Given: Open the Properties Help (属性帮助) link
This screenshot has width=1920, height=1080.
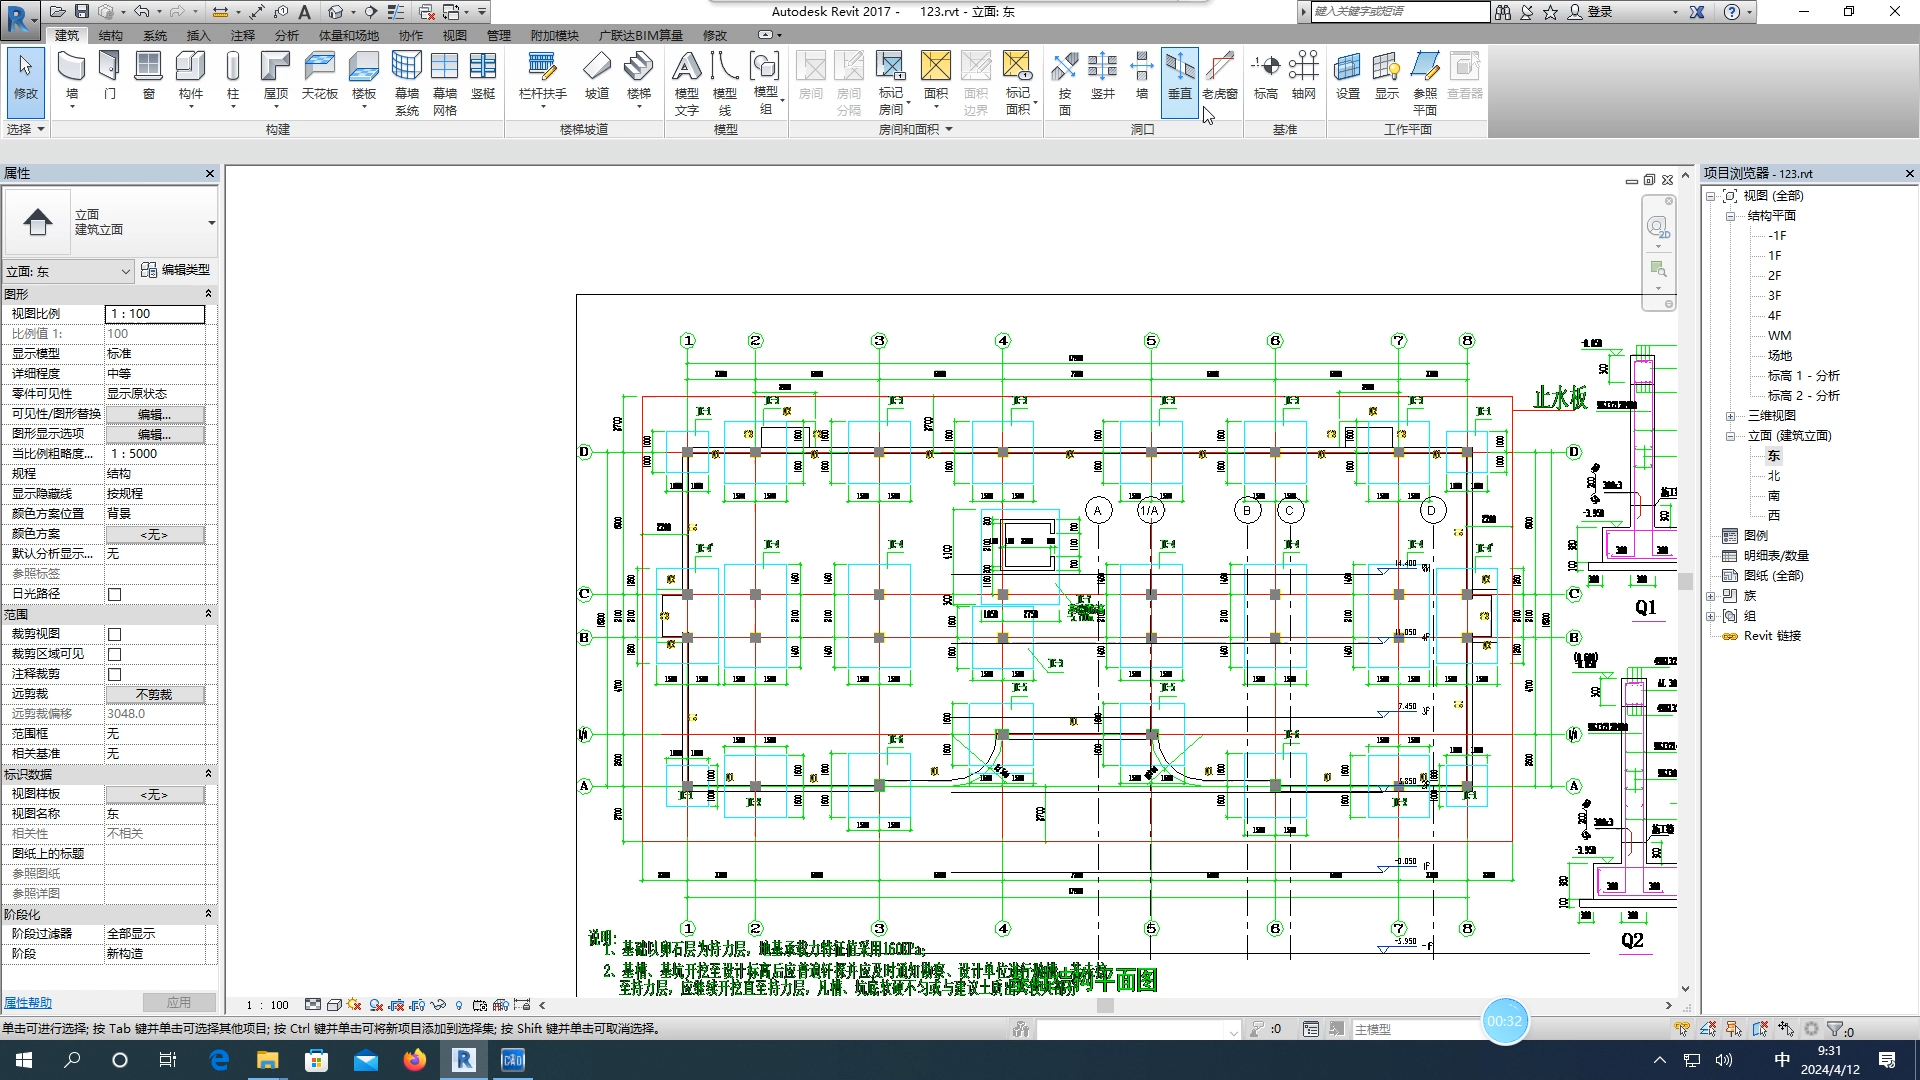Looking at the screenshot, I should tap(28, 1003).
